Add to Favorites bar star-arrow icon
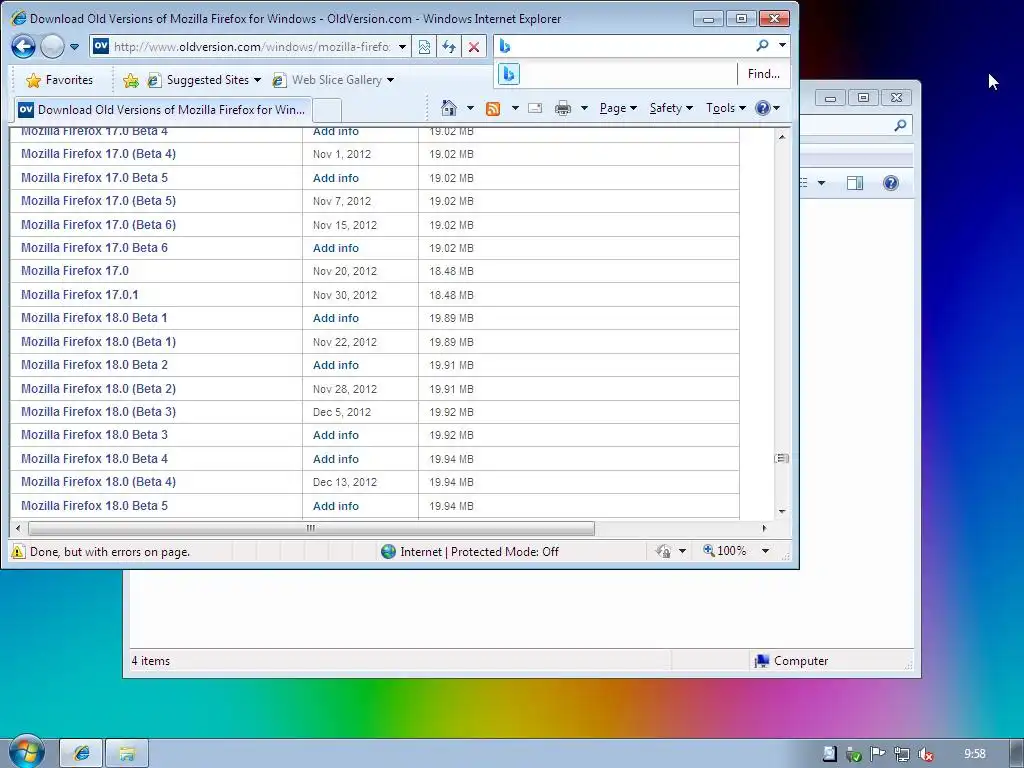 [131, 80]
